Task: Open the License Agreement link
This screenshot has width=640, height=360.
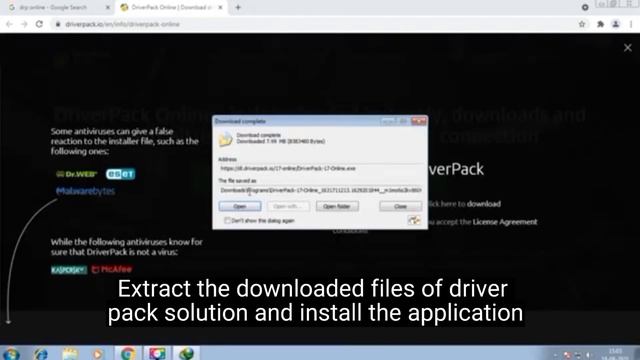Action: click(505, 222)
